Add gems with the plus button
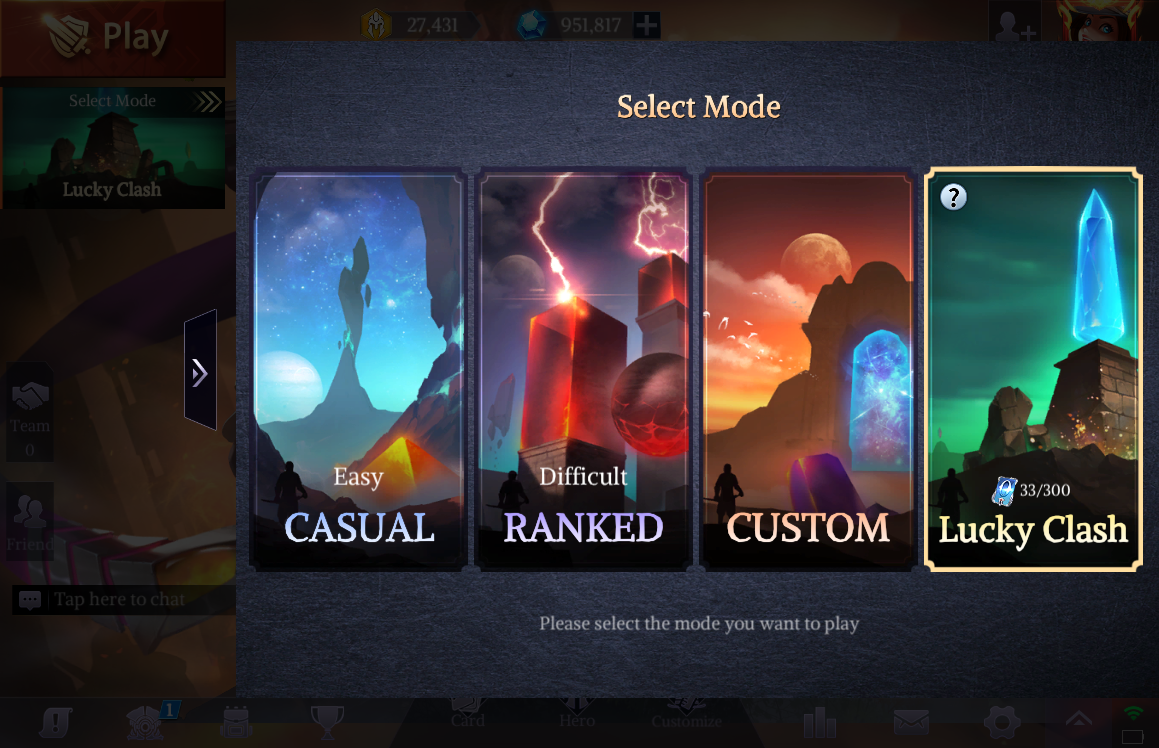The height and width of the screenshot is (748, 1159). (x=646, y=25)
